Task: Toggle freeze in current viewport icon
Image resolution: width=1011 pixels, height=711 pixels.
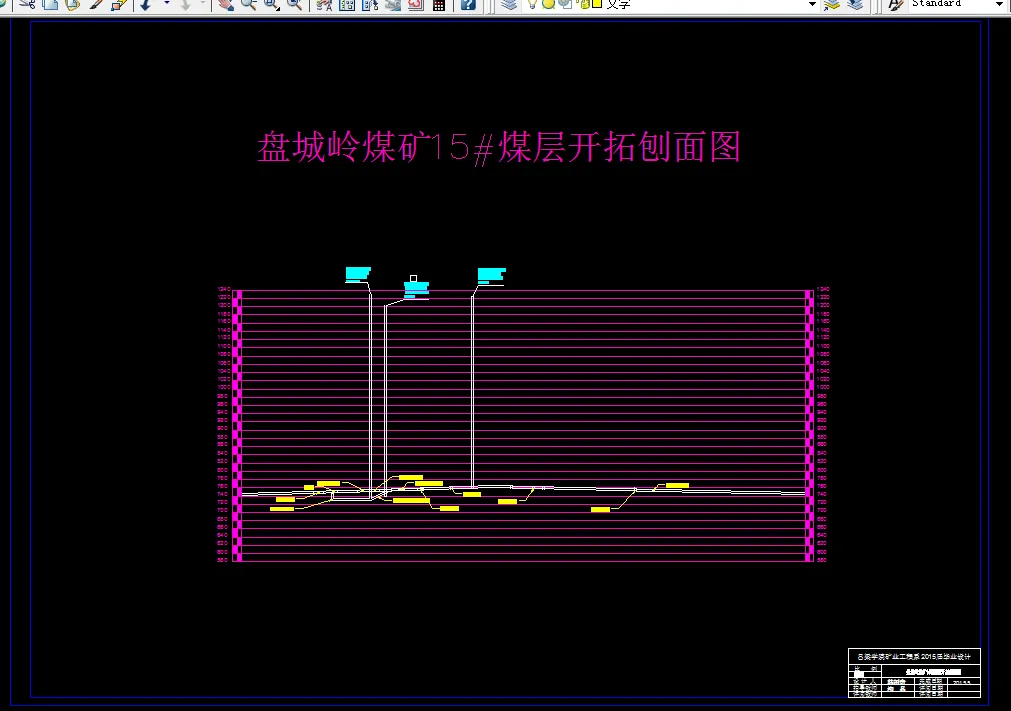Action: (x=565, y=4)
